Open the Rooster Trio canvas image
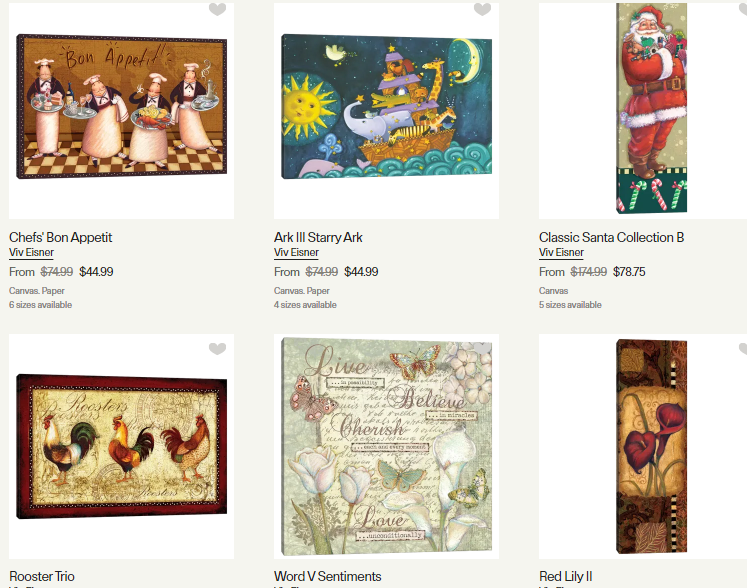Image resolution: width=747 pixels, height=588 pixels. click(121, 446)
